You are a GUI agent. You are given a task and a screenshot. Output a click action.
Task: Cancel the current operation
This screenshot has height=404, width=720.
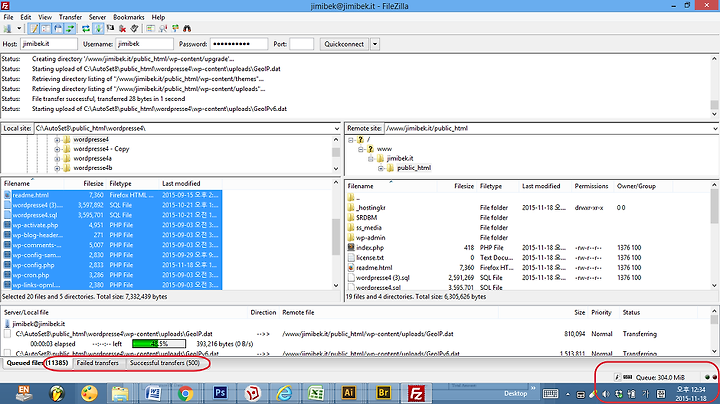point(110,28)
